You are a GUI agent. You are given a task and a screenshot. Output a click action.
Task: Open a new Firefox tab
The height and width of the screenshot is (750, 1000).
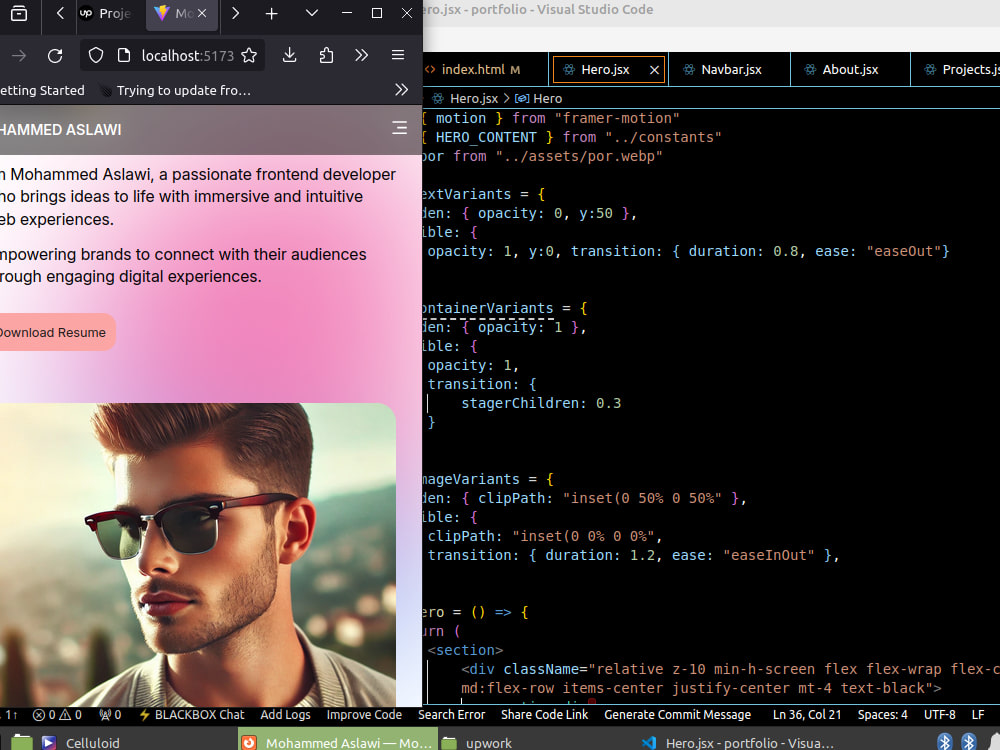272,13
